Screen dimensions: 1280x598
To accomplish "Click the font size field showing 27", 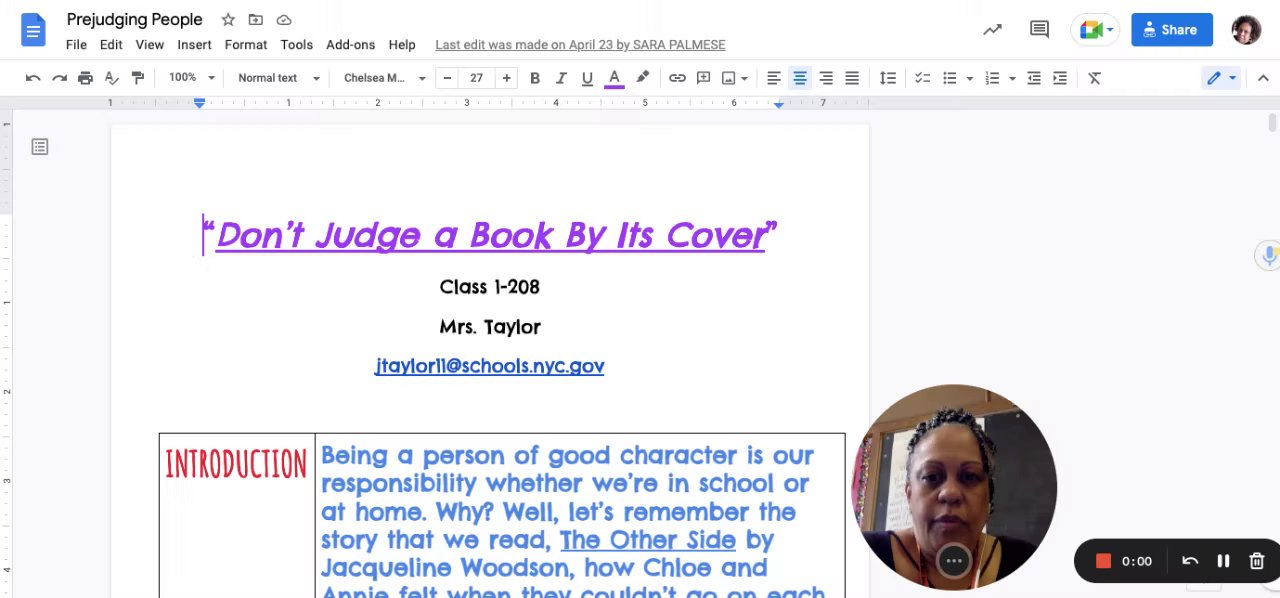I will pos(476,78).
